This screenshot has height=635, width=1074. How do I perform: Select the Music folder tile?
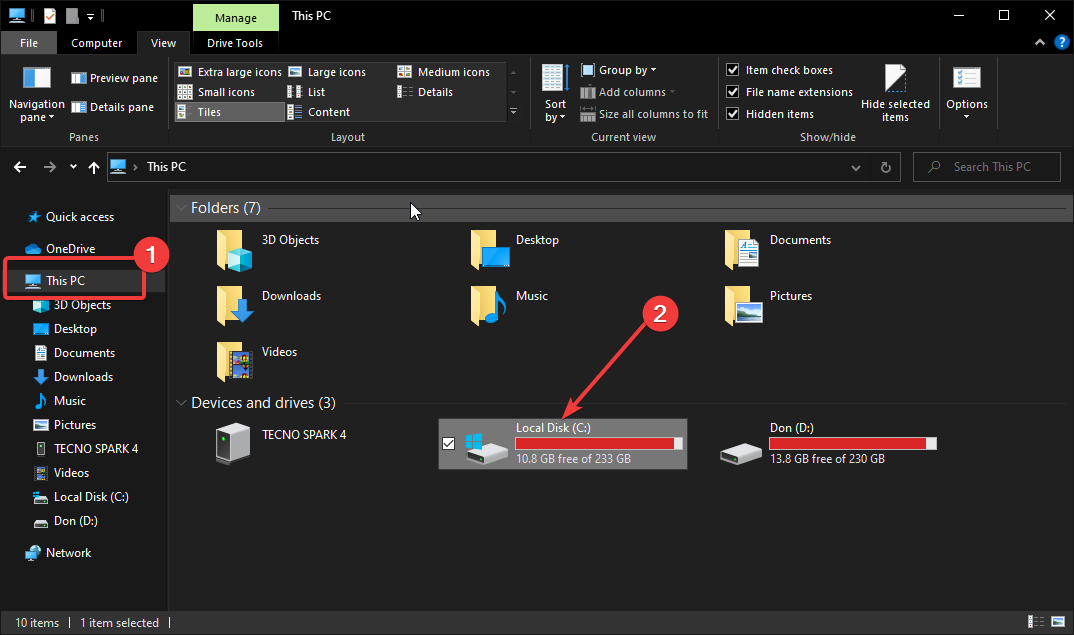click(509, 306)
